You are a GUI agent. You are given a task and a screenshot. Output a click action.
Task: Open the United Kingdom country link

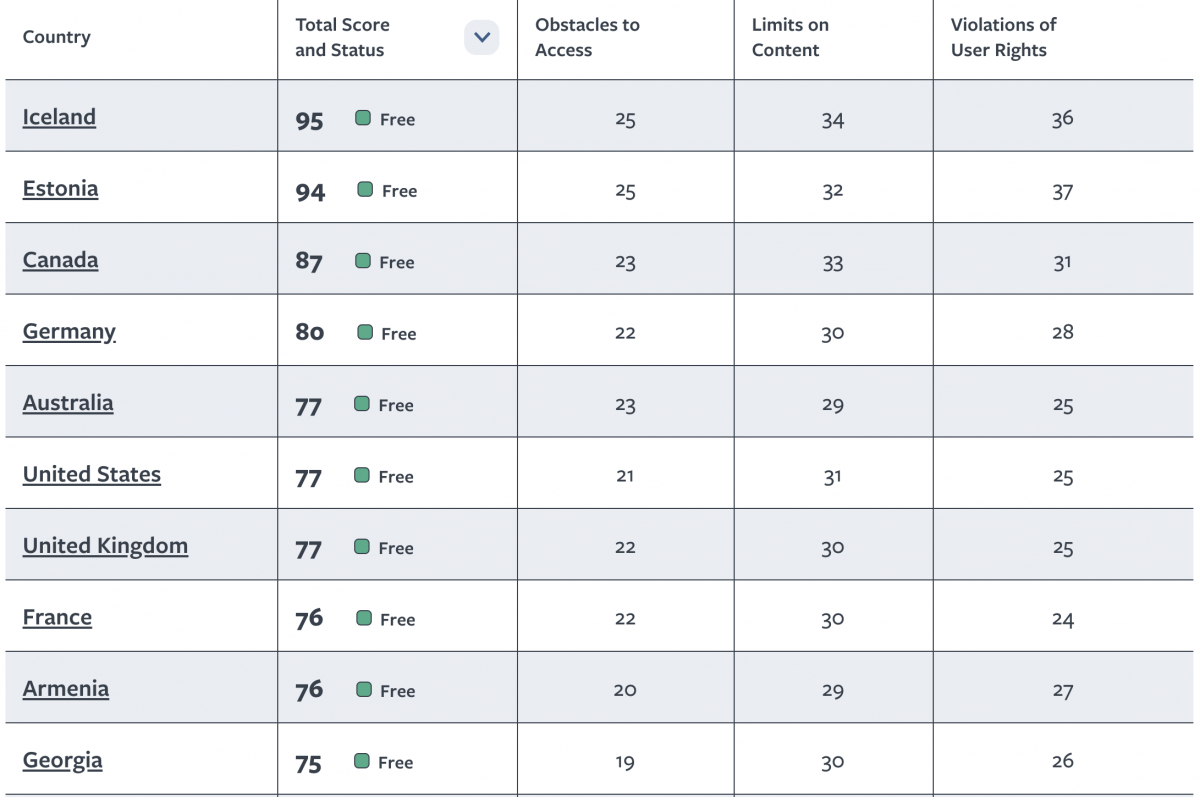(x=105, y=546)
